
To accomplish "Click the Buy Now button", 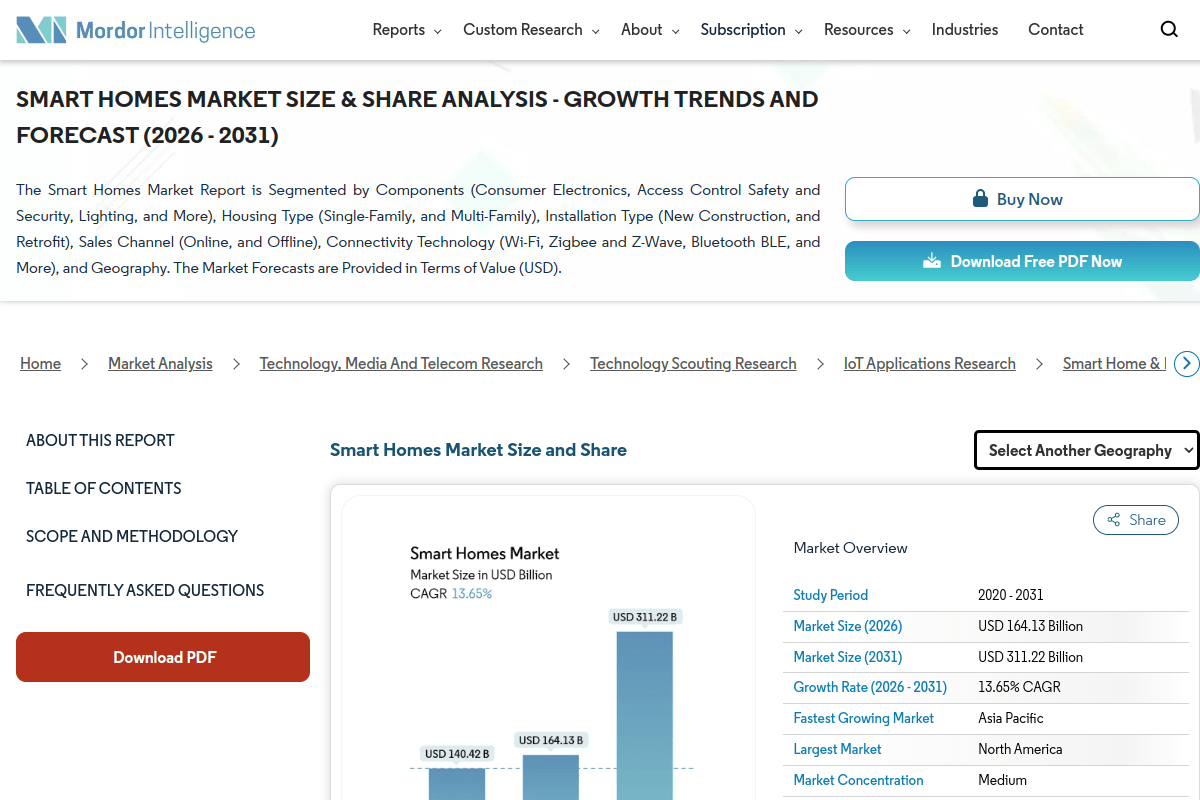I will (x=1022, y=199).
